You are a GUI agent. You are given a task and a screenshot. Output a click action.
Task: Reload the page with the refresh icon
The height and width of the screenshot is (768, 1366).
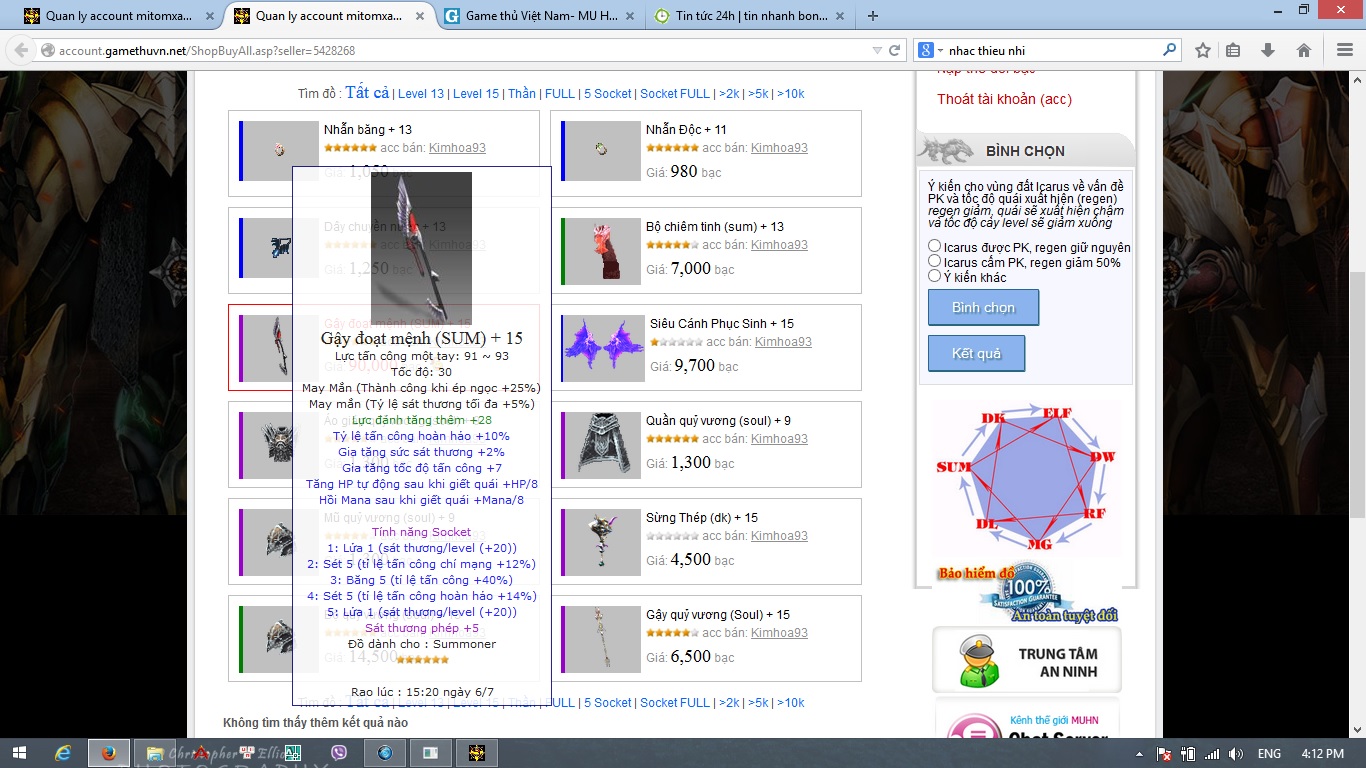click(895, 50)
